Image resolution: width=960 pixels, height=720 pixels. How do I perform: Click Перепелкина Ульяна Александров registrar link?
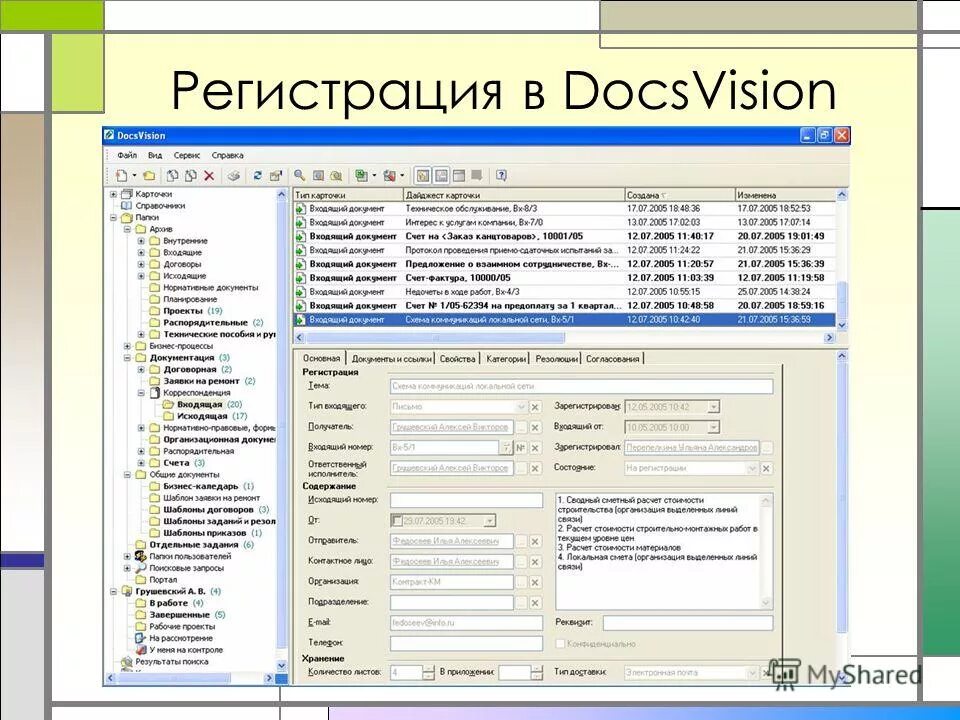coord(691,448)
